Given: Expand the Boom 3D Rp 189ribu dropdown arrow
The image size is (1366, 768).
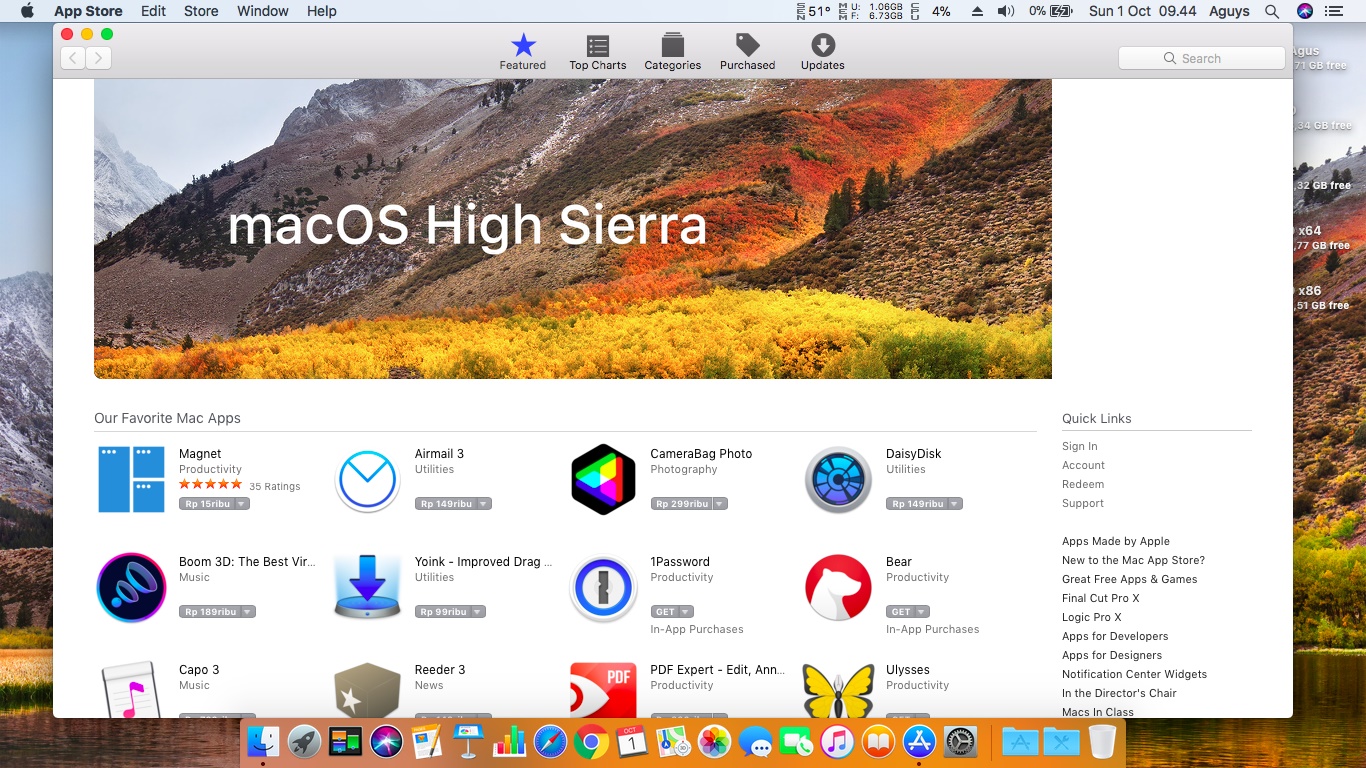Looking at the screenshot, I should [x=247, y=612].
